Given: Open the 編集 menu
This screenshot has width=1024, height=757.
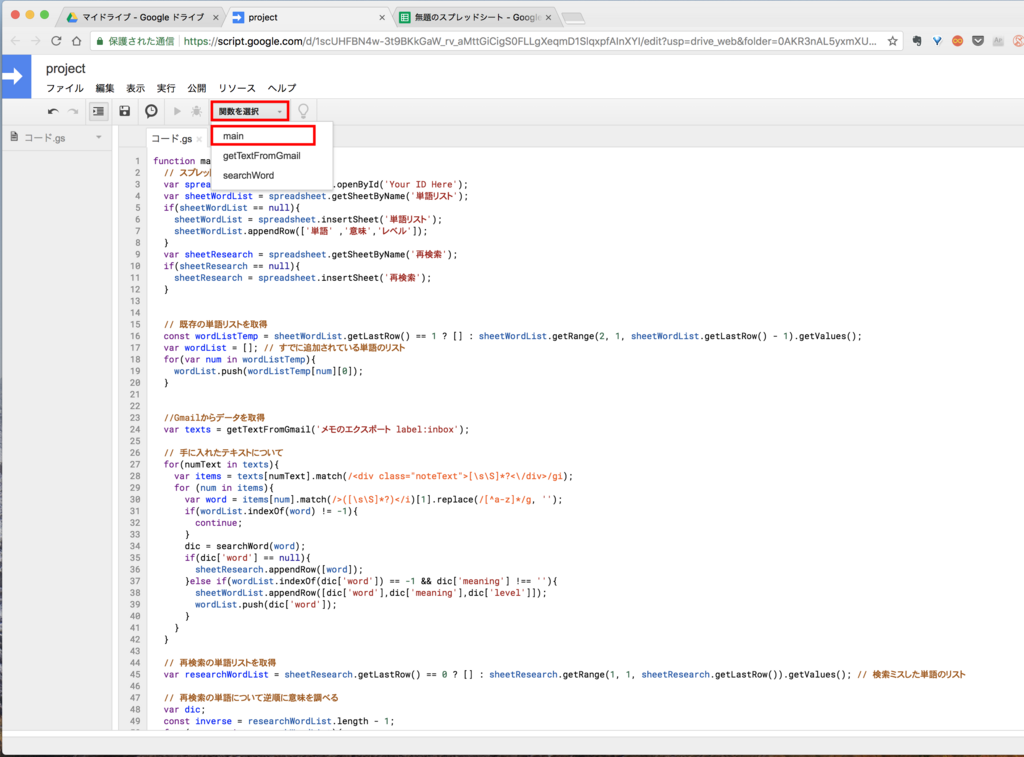Looking at the screenshot, I should pos(104,88).
